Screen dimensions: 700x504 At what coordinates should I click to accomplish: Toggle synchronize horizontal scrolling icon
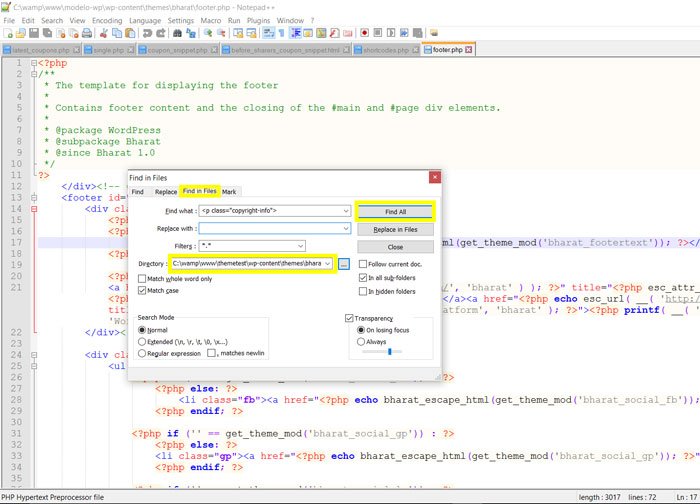click(251, 33)
